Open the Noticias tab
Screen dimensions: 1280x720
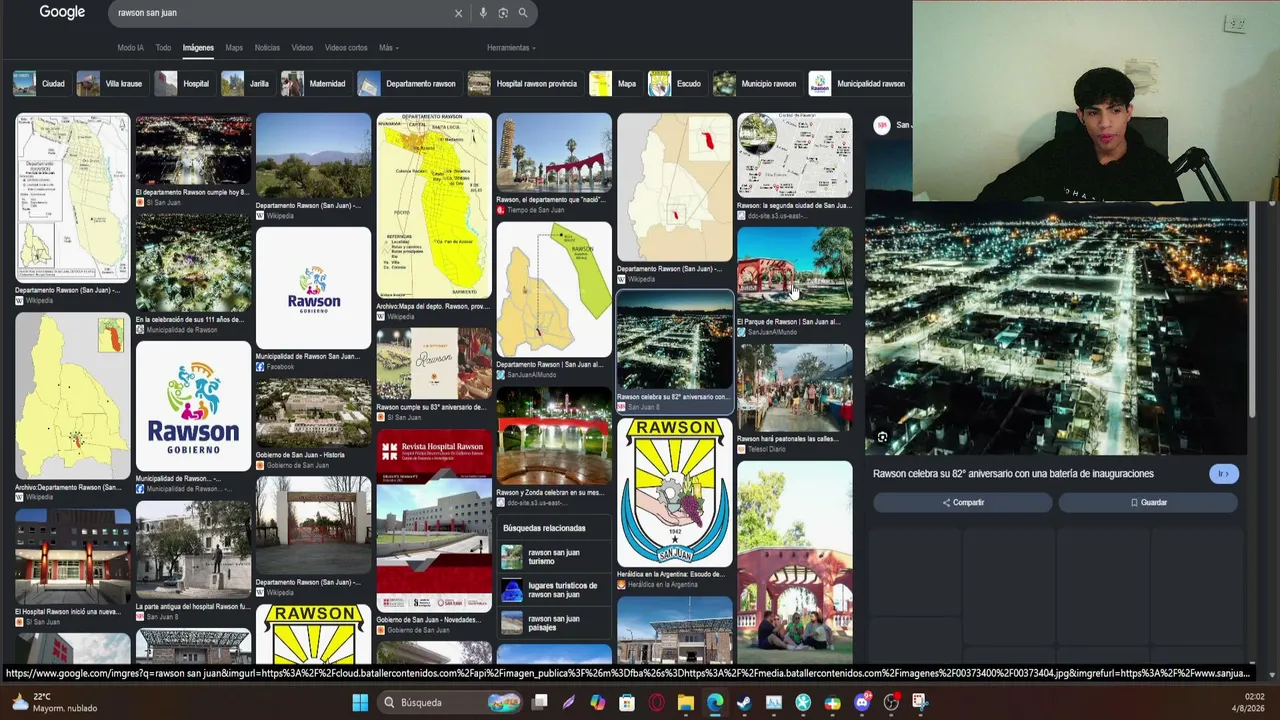tap(267, 48)
